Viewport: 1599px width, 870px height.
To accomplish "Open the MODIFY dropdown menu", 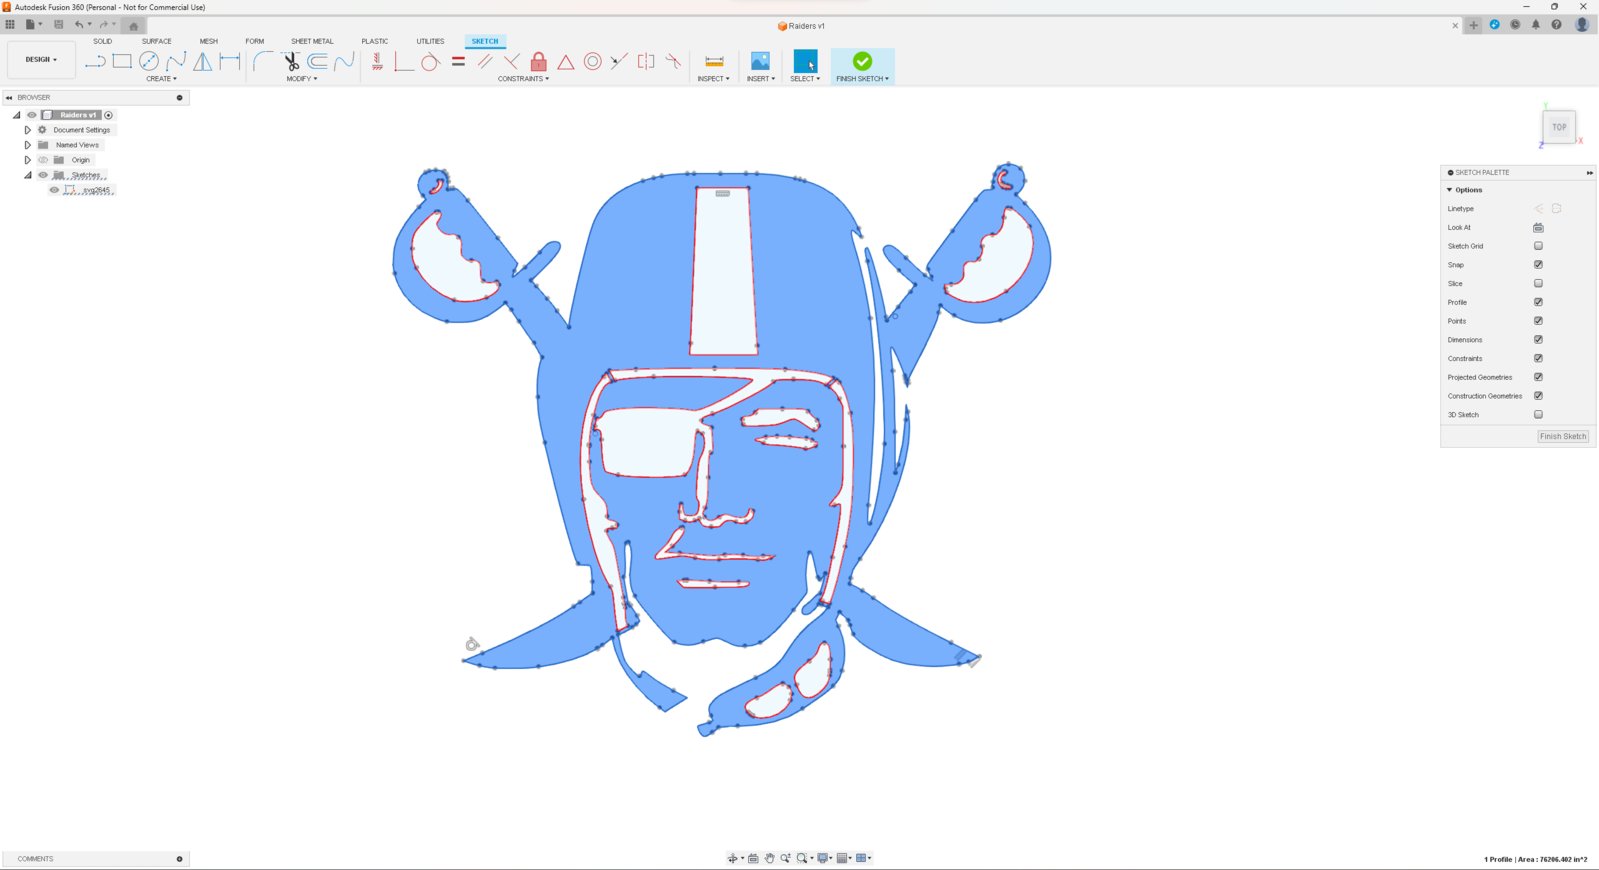I will [x=301, y=79].
